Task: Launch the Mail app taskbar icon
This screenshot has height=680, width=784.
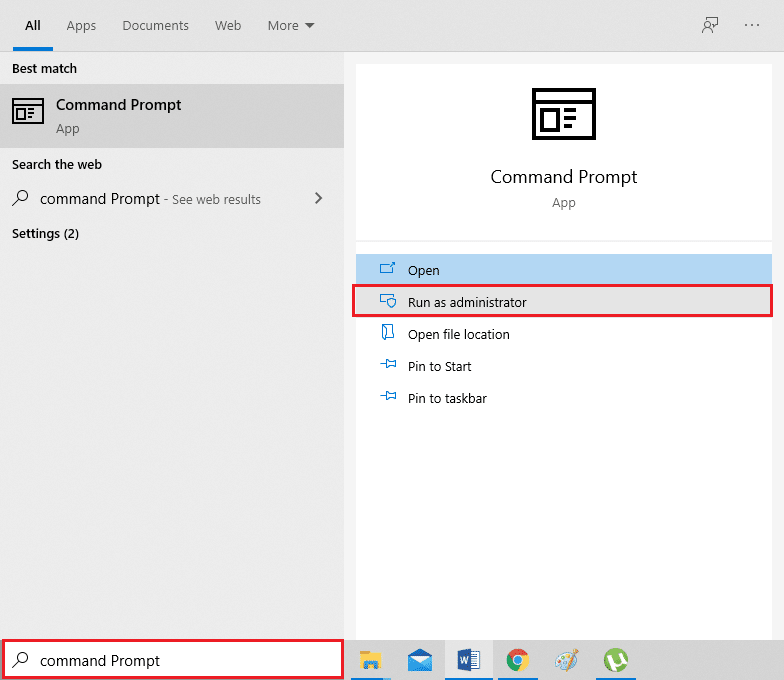Action: (420, 660)
